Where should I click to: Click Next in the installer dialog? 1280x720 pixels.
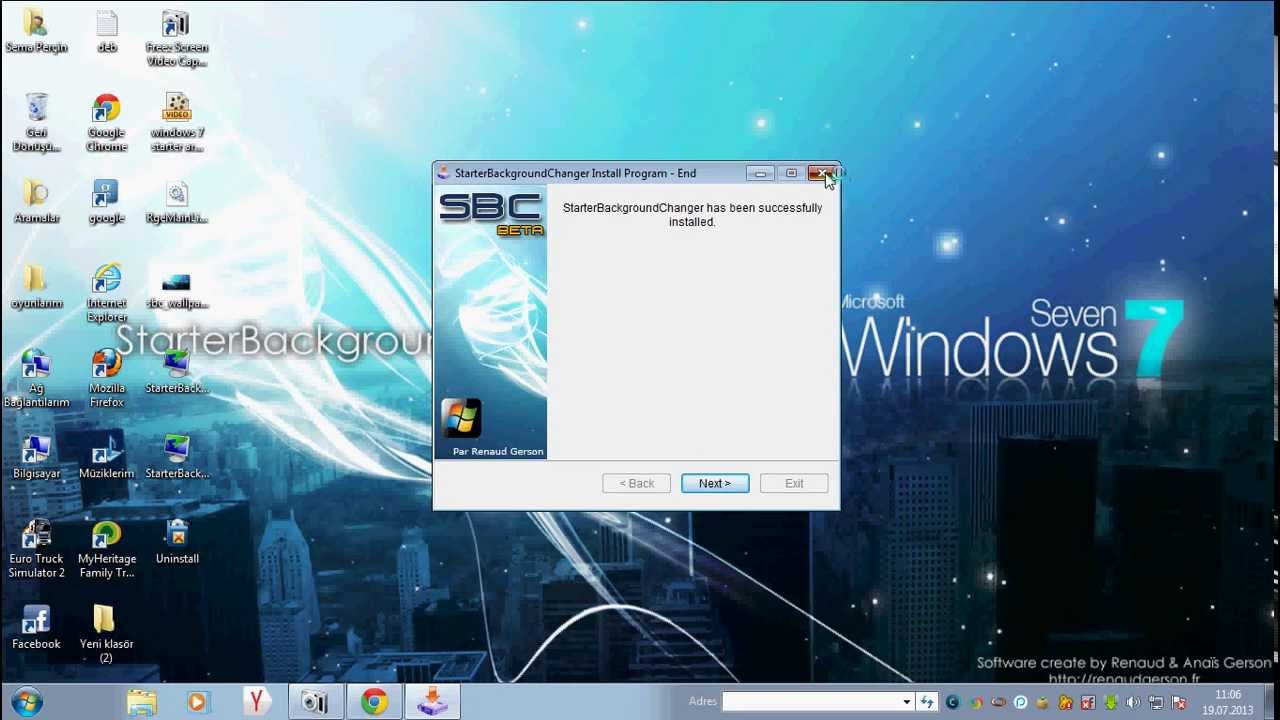(714, 483)
